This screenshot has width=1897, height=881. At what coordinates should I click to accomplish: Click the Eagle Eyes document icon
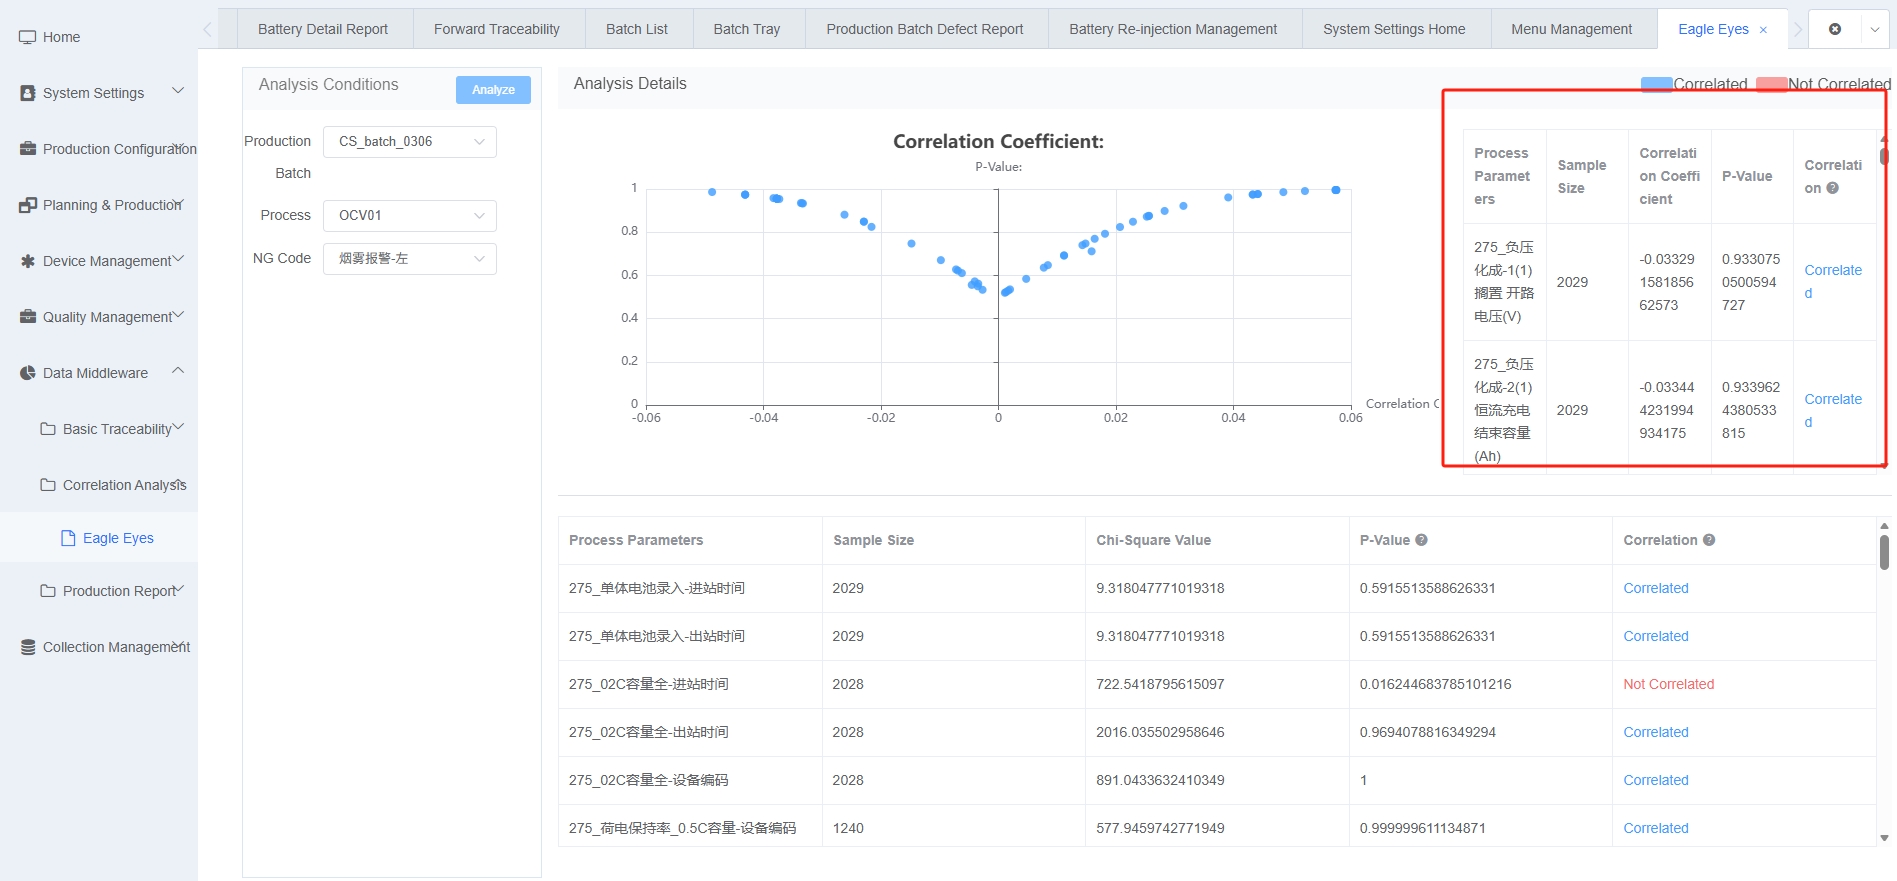click(x=68, y=538)
